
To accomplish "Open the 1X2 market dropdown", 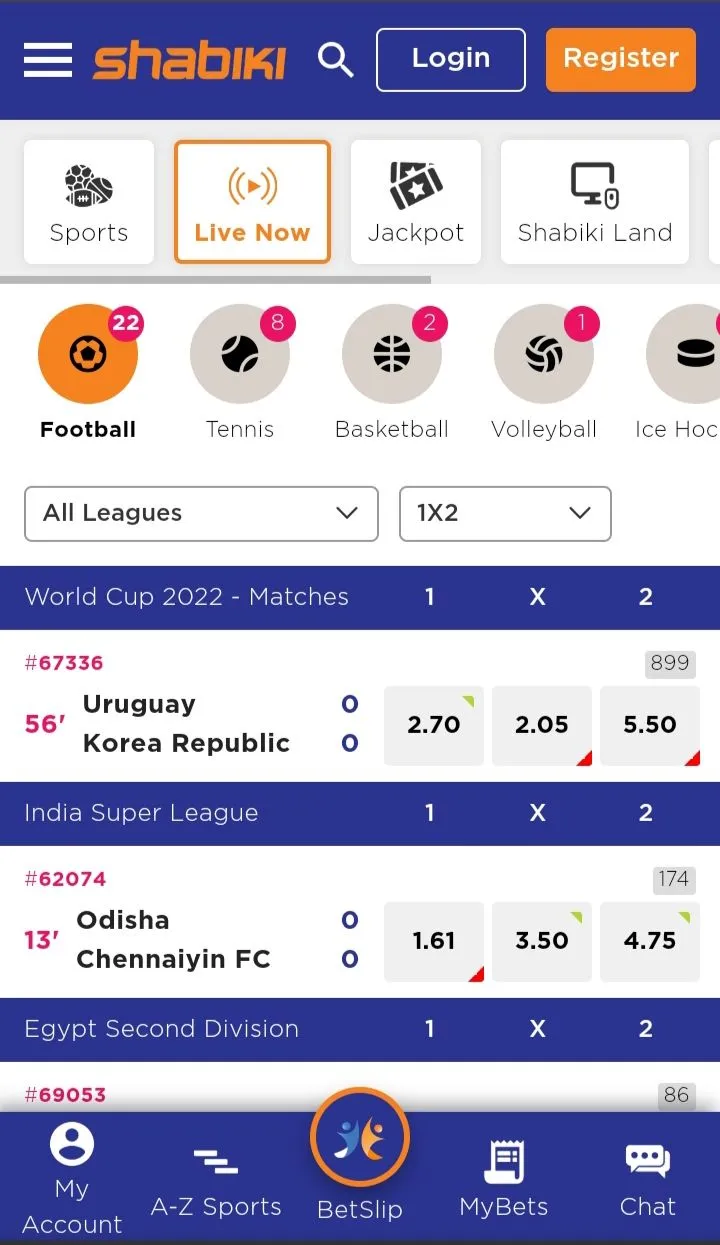I will click(x=505, y=513).
